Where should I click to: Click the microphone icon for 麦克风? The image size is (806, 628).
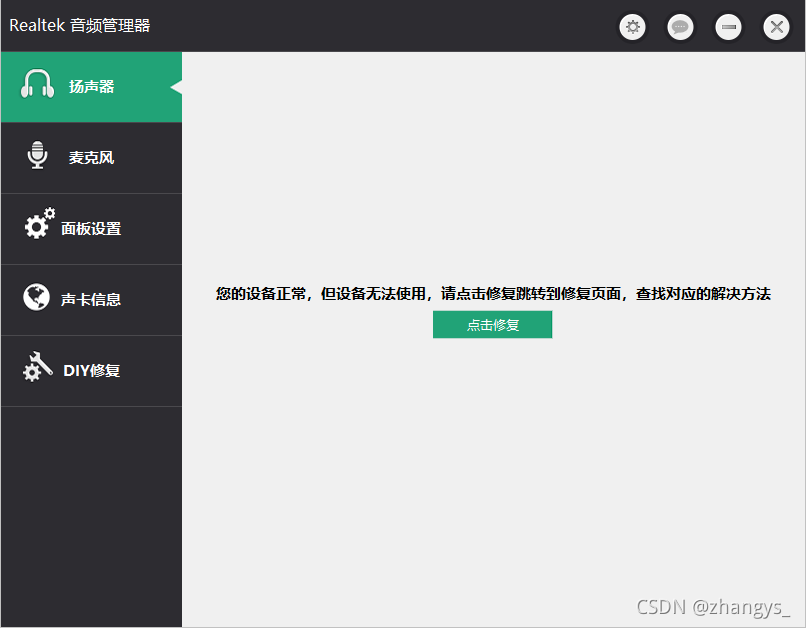pyautogui.click(x=37, y=155)
